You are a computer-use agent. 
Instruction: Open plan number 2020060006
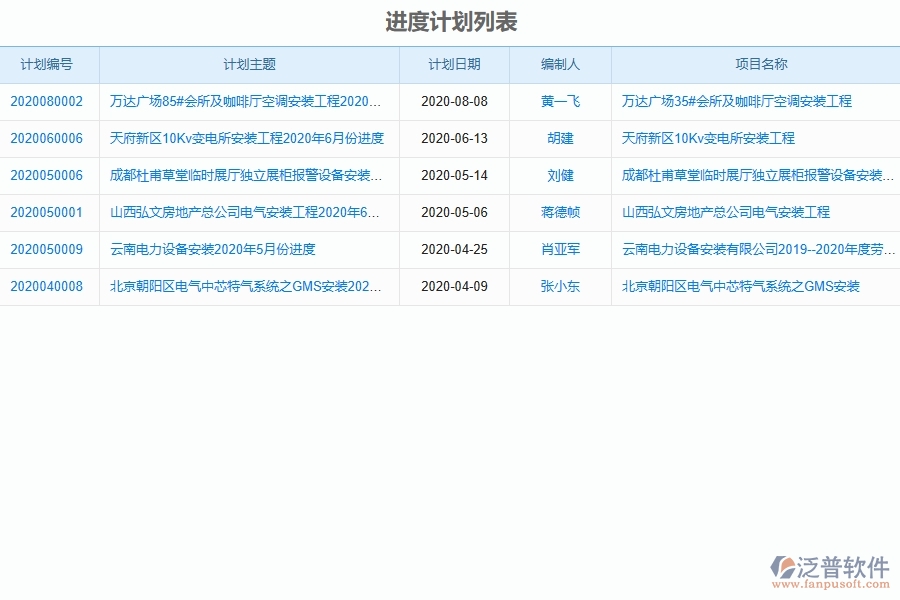coord(50,139)
